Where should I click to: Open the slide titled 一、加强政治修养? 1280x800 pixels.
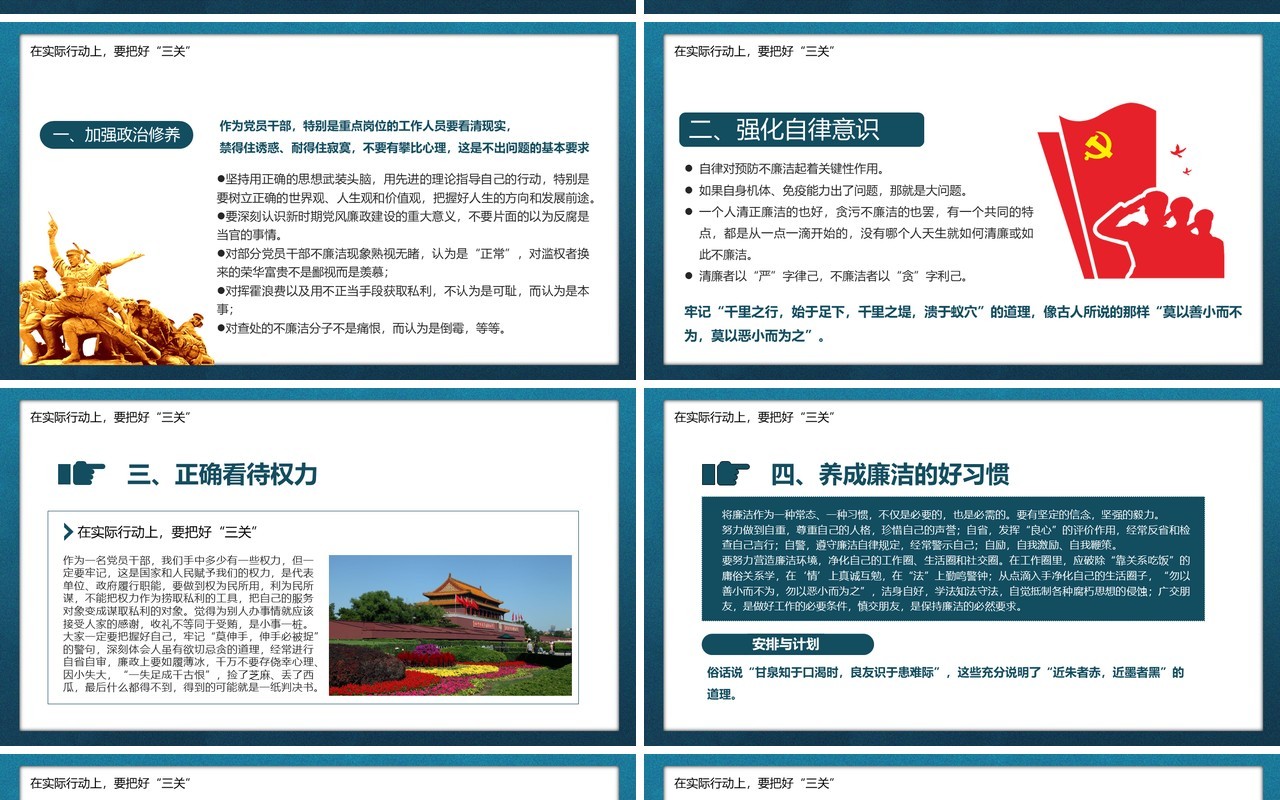(318, 201)
